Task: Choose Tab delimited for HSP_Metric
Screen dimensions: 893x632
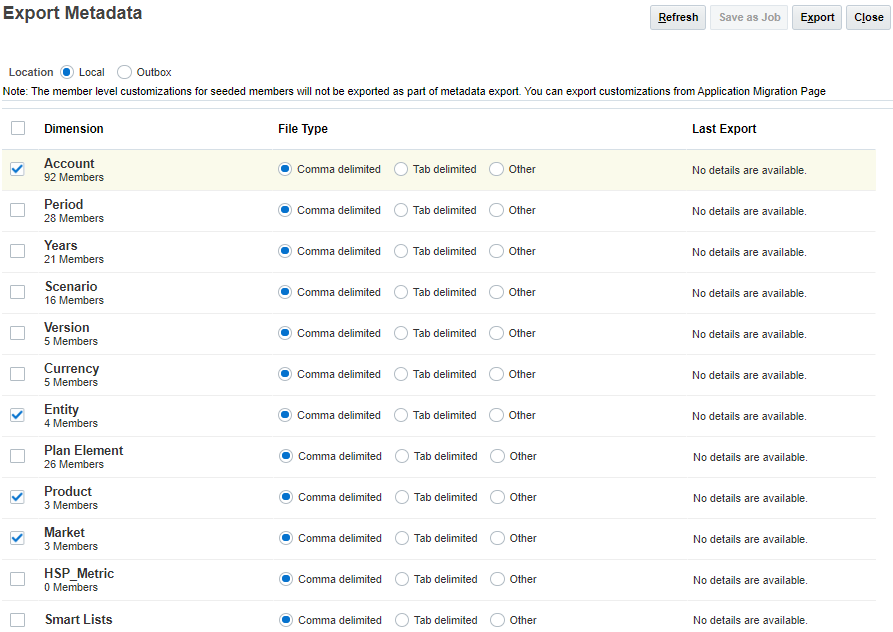Action: tap(401, 579)
